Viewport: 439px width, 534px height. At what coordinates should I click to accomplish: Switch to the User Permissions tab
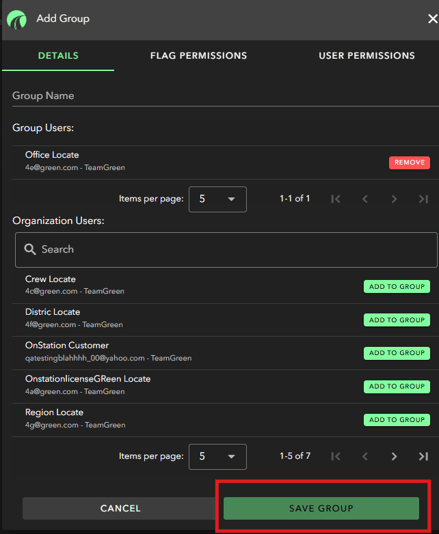(x=367, y=56)
